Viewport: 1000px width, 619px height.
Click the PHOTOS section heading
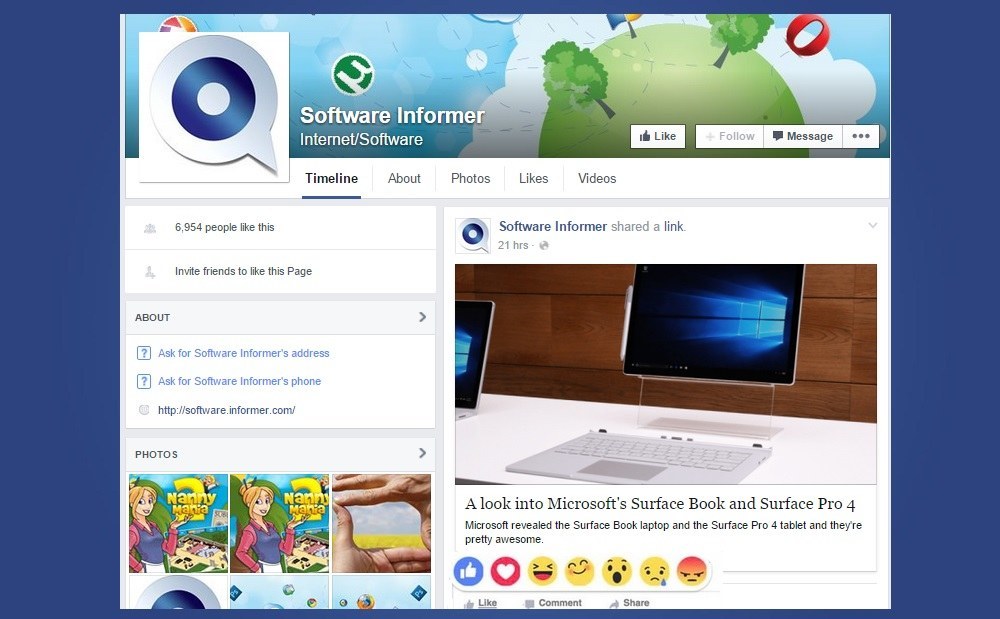[156, 455]
